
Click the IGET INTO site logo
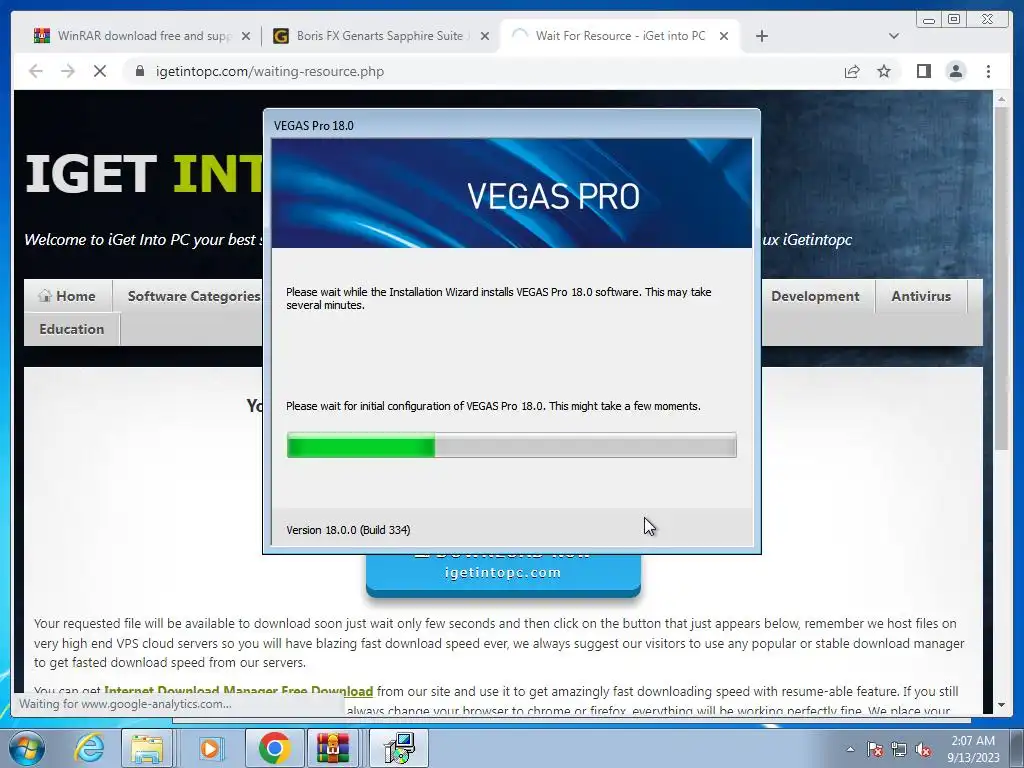[x=144, y=174]
